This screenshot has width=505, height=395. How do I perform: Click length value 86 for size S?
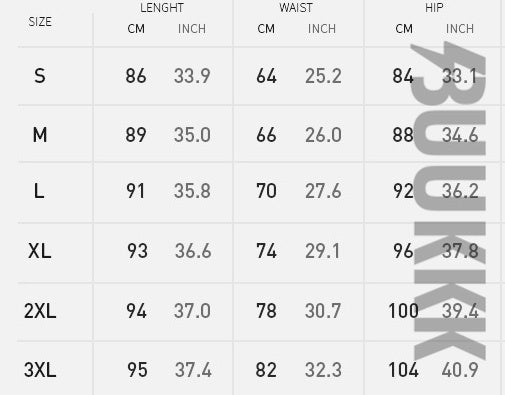pyautogui.click(x=136, y=76)
